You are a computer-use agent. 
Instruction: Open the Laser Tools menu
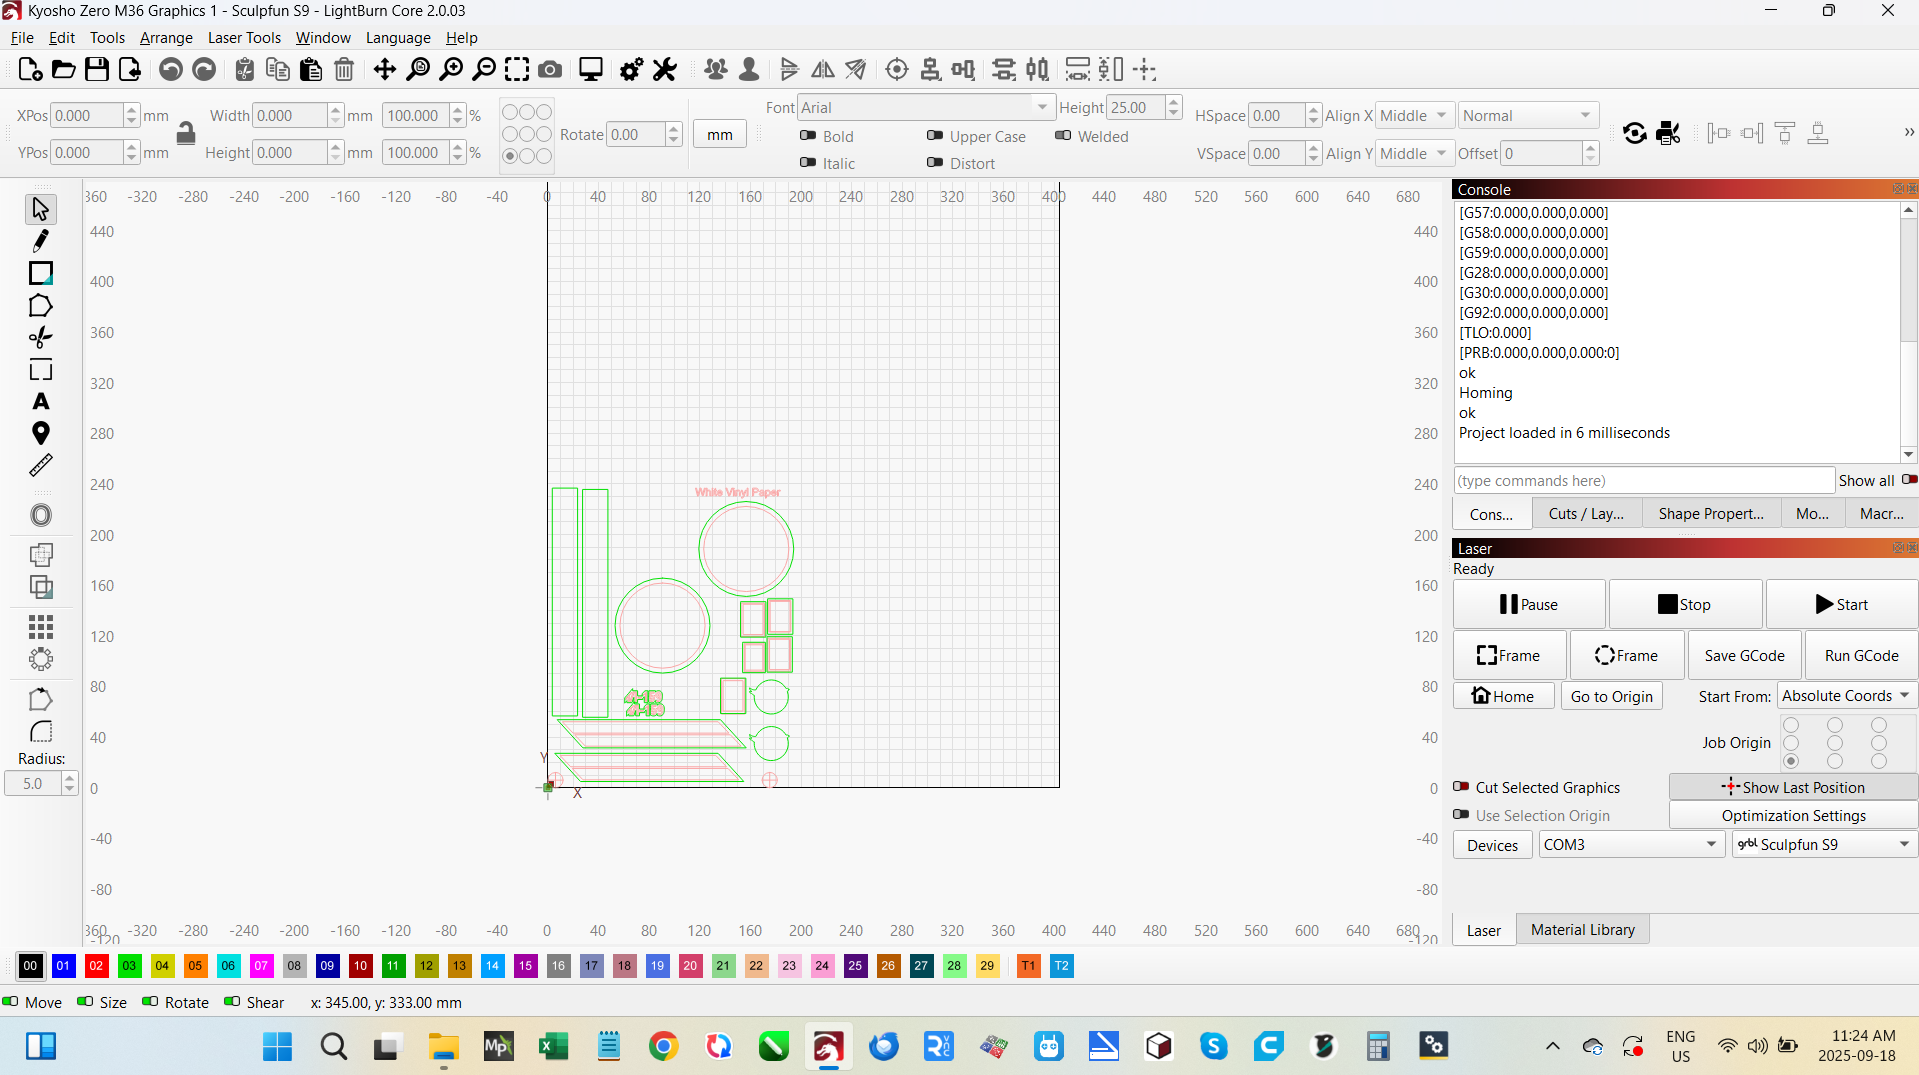coord(244,38)
